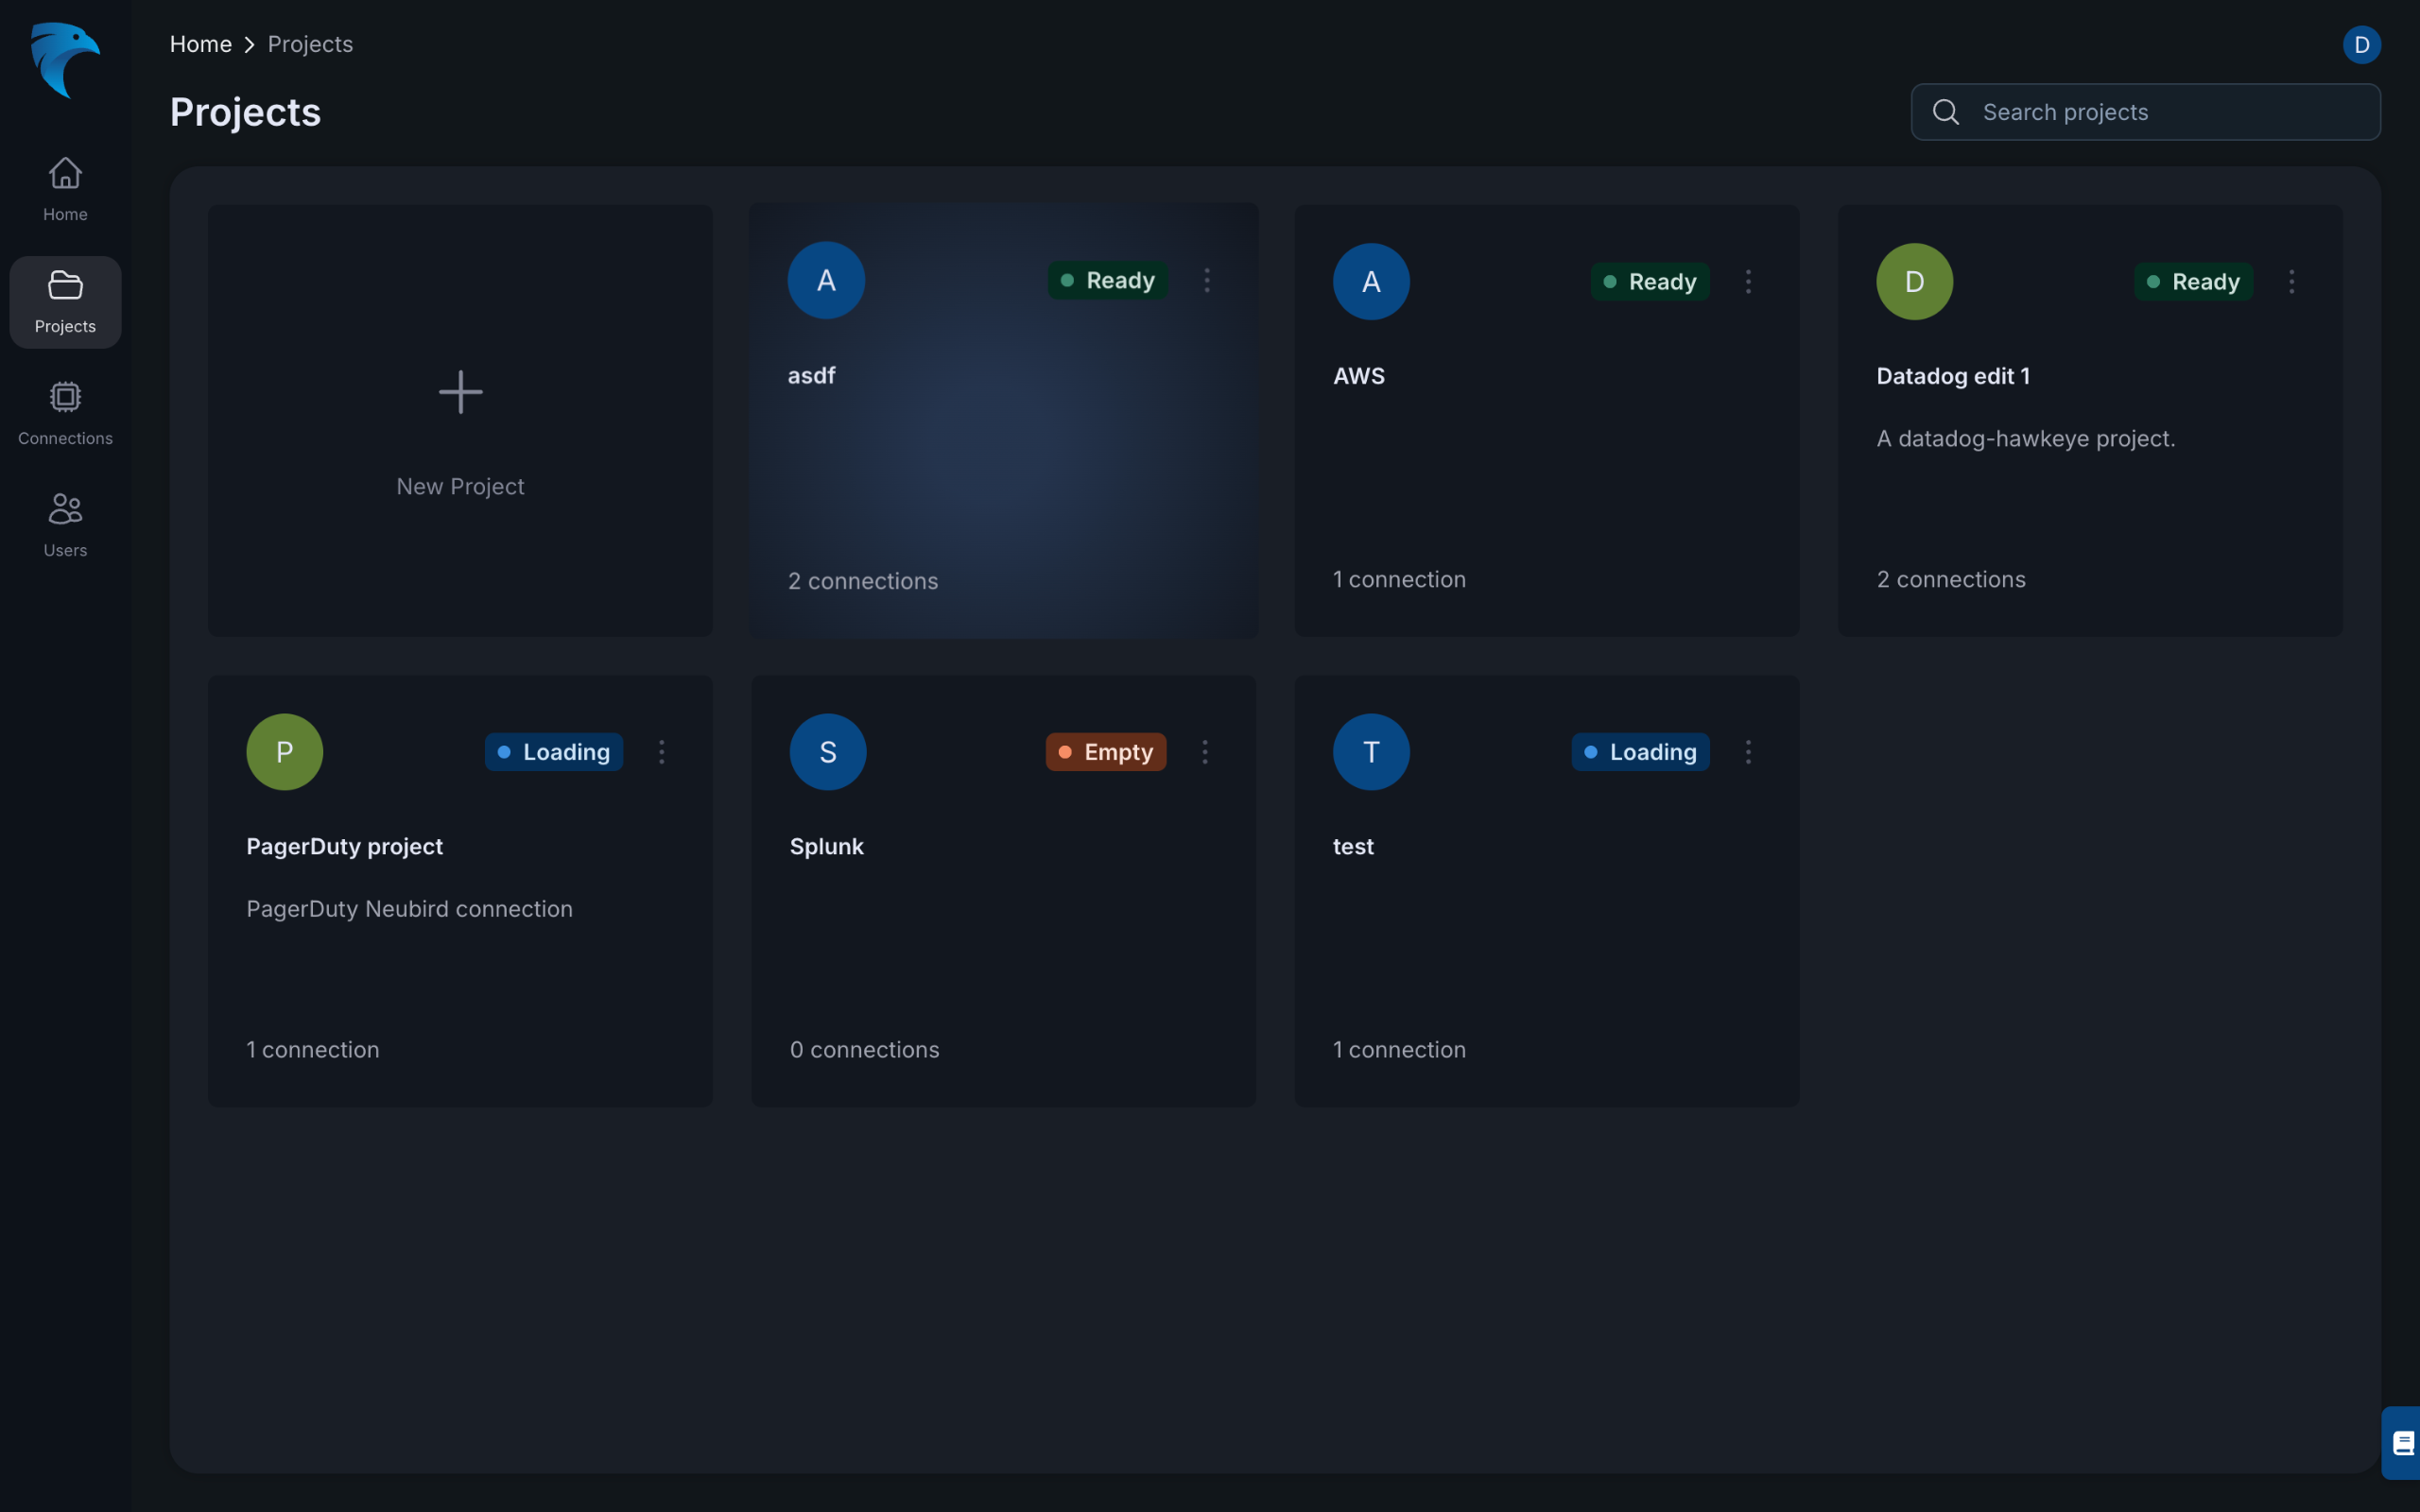The width and height of the screenshot is (2420, 1512).
Task: Open the Datadog edit 1 project title
Action: tap(1952, 376)
